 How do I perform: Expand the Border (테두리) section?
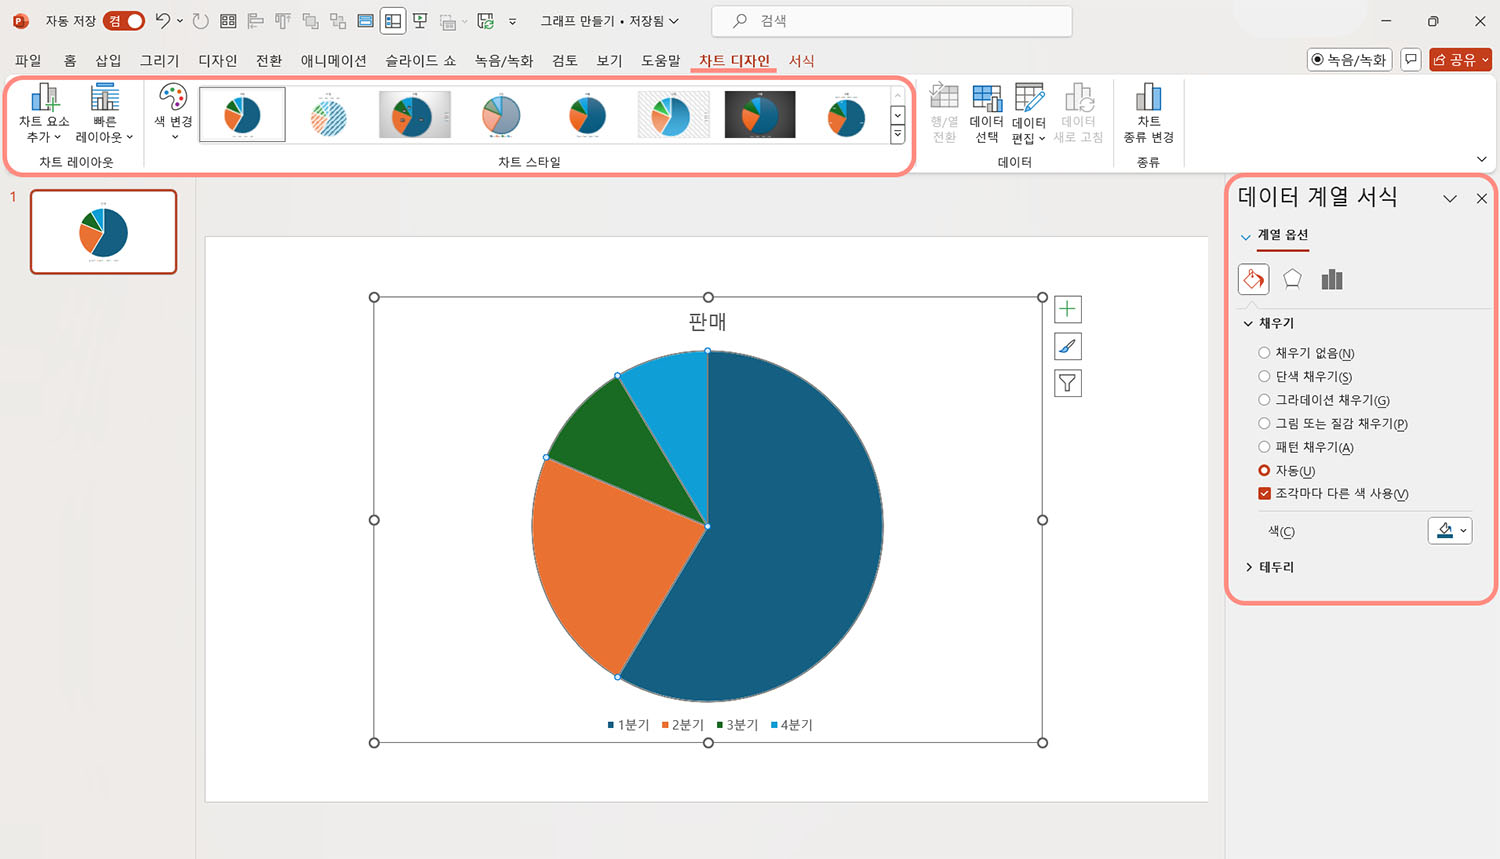(1248, 567)
